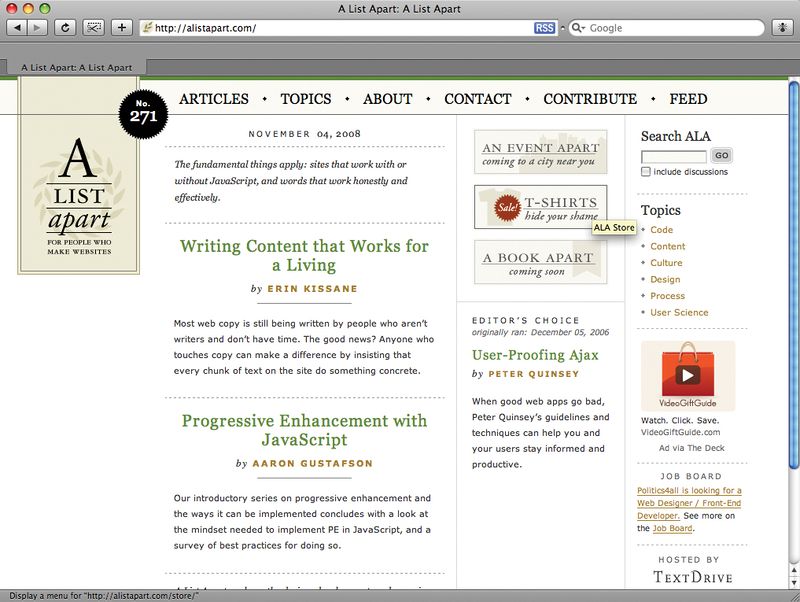The height and width of the screenshot is (602, 800).
Task: Enable the 'include discussions' checkbox
Action: tap(646, 172)
